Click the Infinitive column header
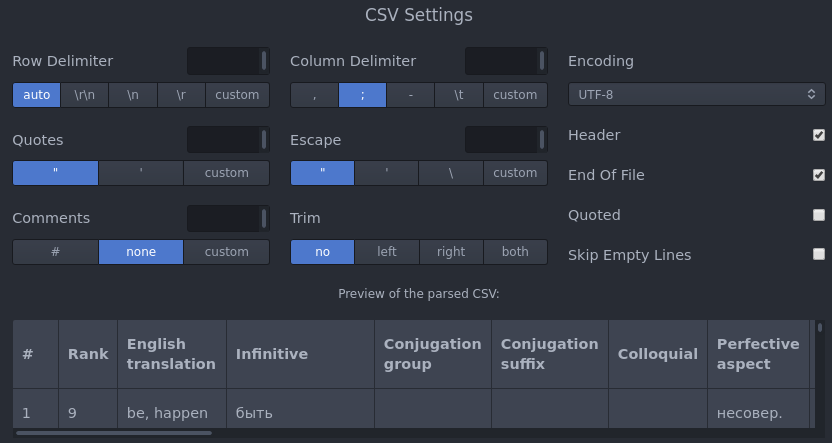Viewport: 832px width, 443px height. tap(272, 354)
